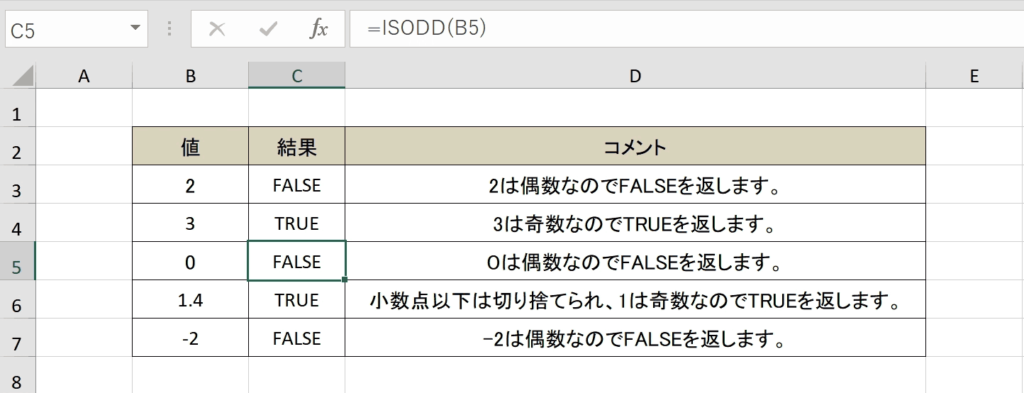The width and height of the screenshot is (1024, 393).
Task: Select the 結果 header cell
Action: pyautogui.click(x=296, y=146)
